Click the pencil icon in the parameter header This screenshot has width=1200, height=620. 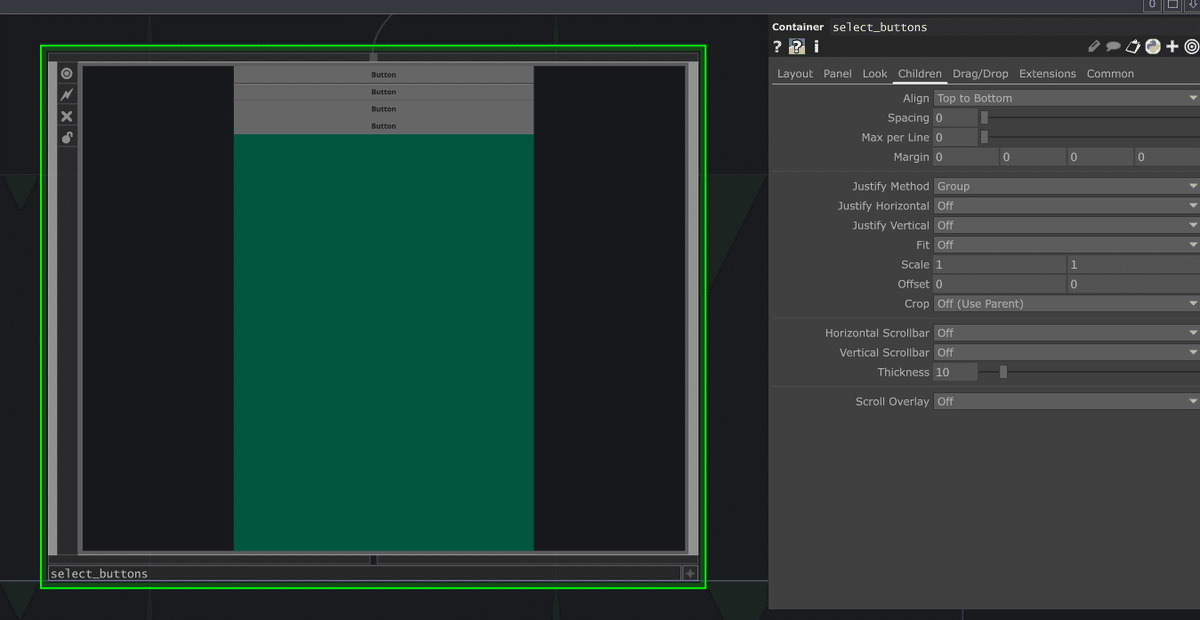(x=1094, y=46)
